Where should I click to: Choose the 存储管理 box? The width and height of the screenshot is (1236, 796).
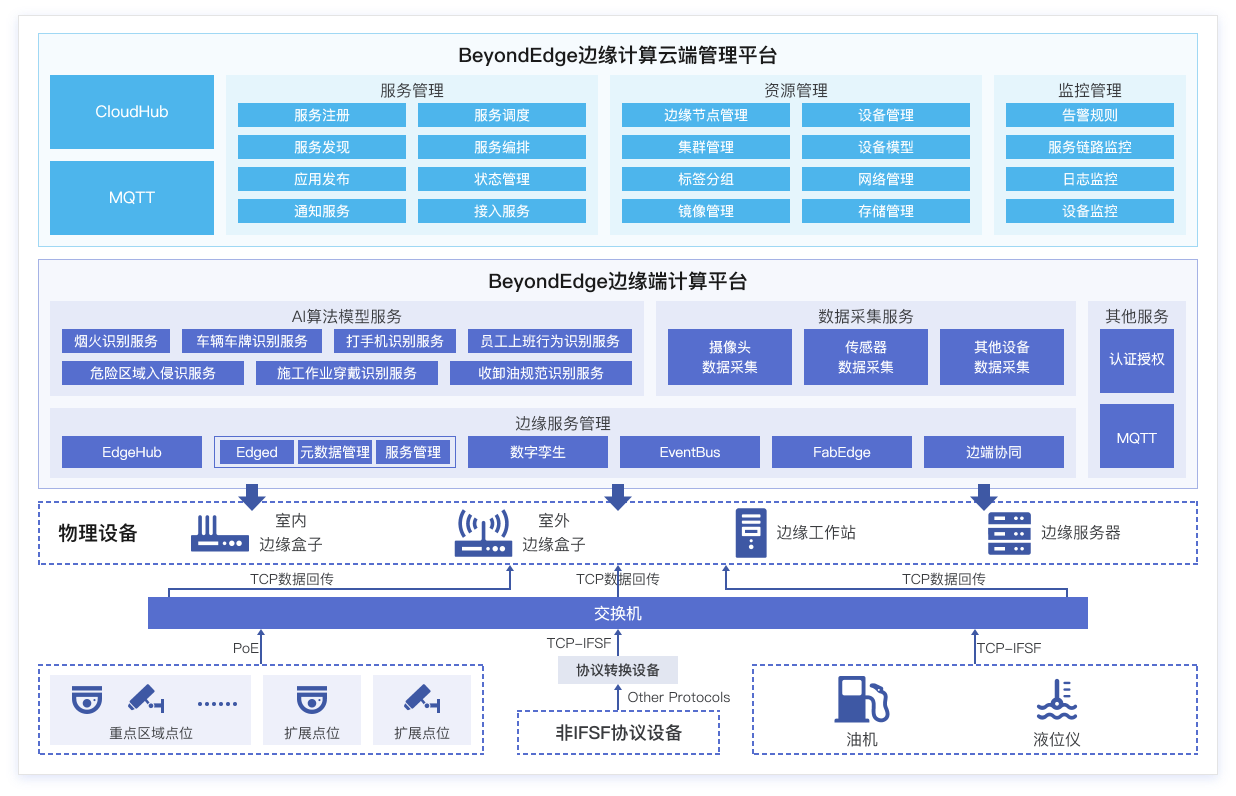[x=886, y=211]
